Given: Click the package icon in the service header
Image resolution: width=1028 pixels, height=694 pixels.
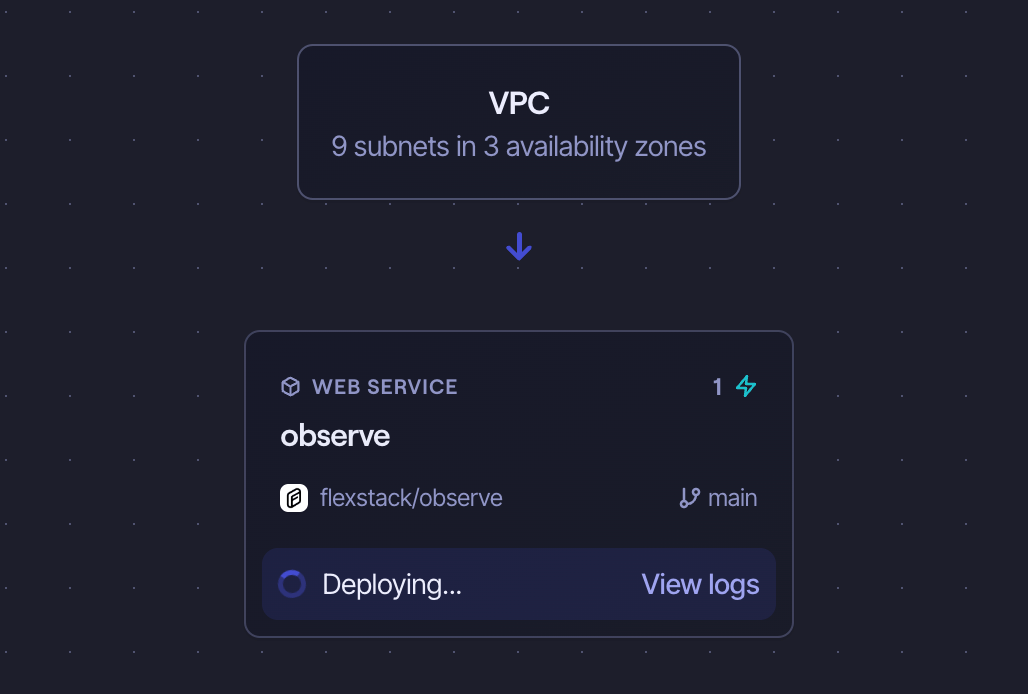Looking at the screenshot, I should pos(291,386).
